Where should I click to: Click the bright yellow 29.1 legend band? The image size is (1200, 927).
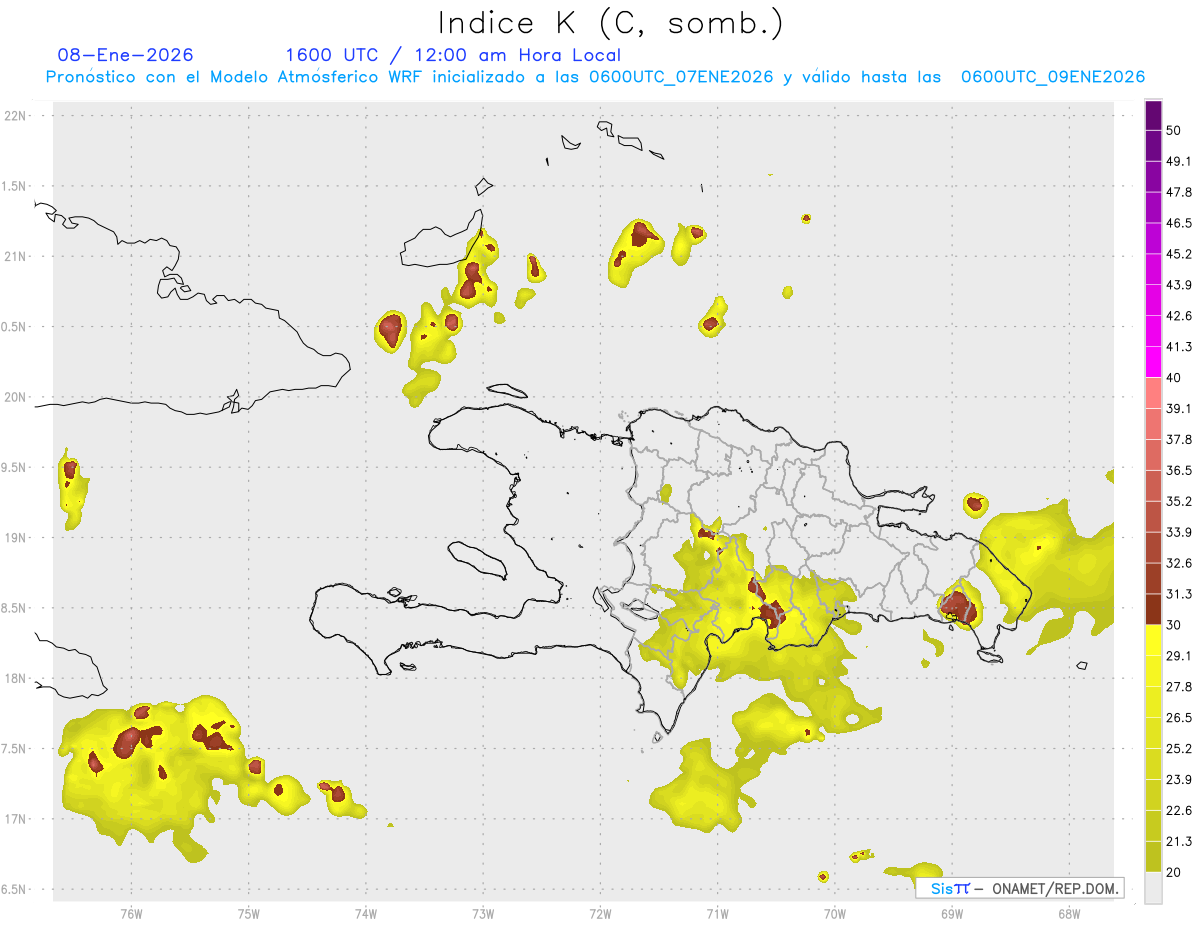(1153, 640)
